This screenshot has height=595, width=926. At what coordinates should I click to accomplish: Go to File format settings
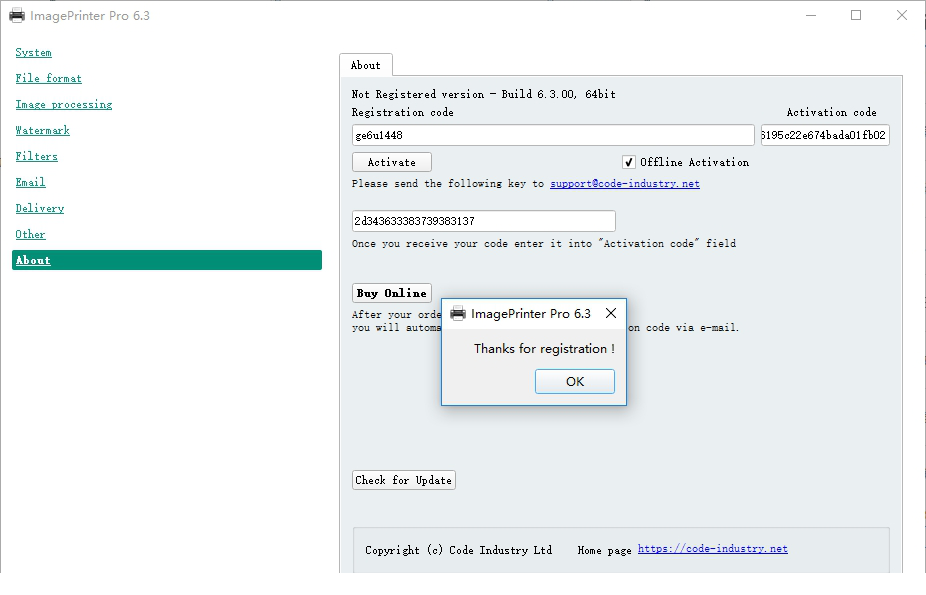(x=48, y=79)
